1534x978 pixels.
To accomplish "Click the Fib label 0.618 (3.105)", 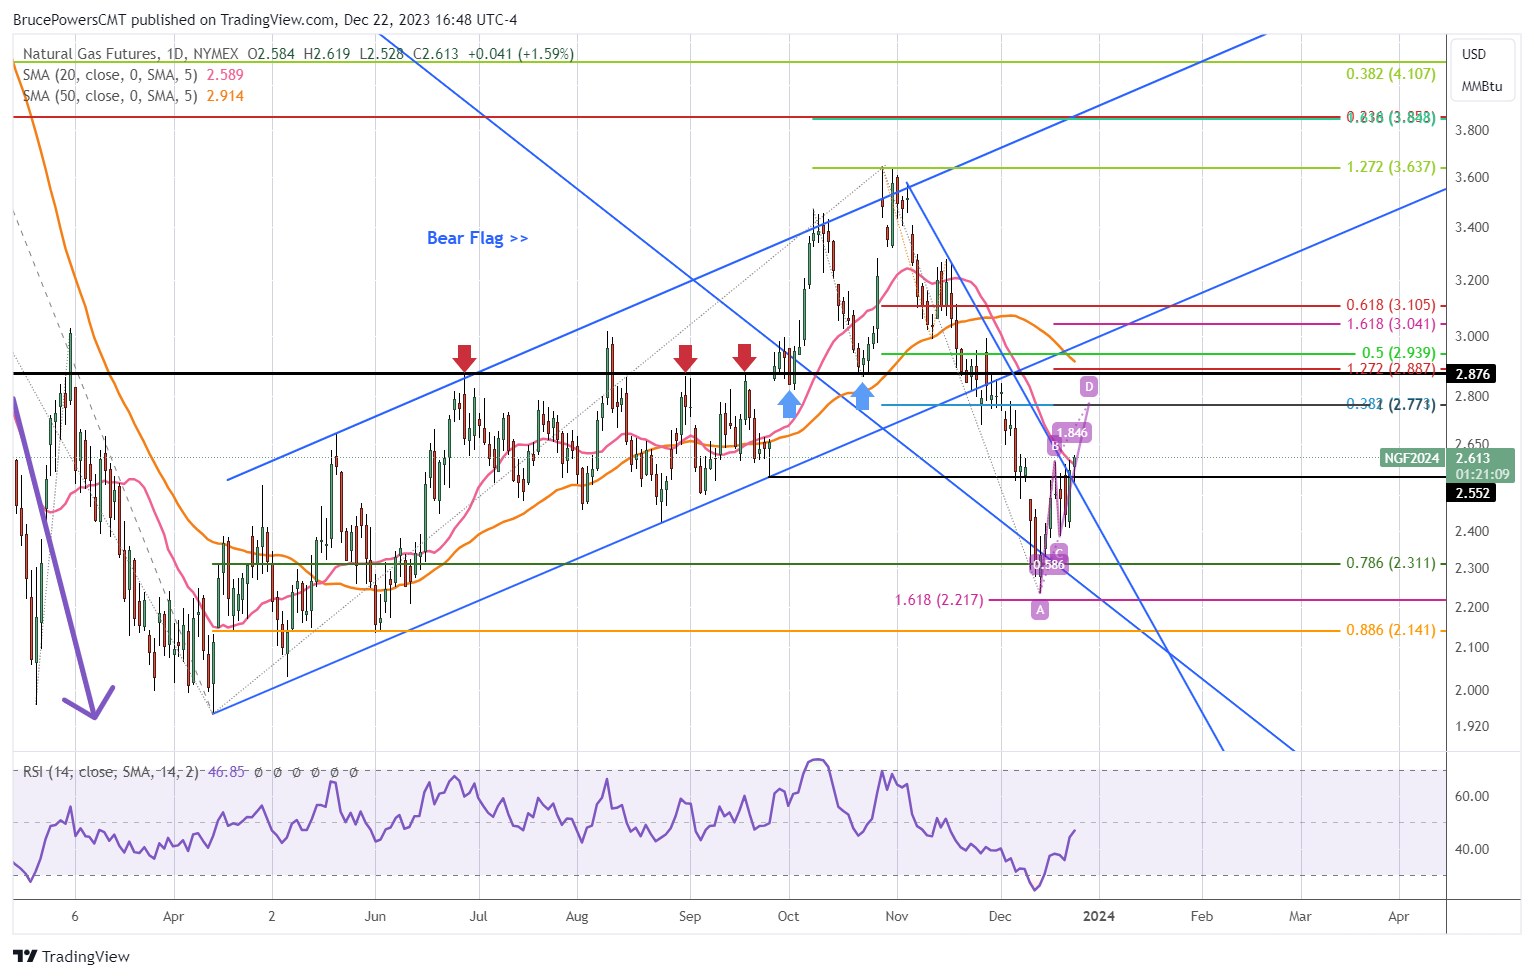I will click(1391, 305).
